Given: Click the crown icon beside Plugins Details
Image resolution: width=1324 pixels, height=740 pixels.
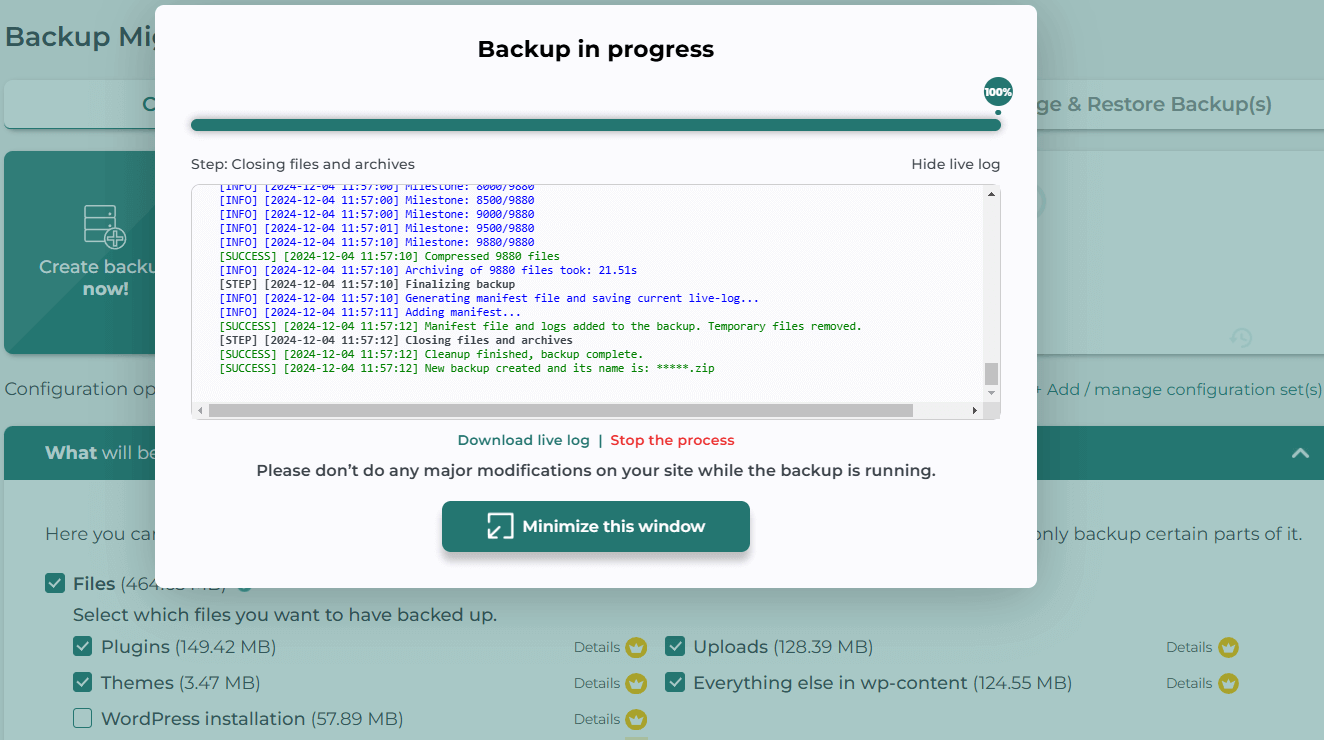Looking at the screenshot, I should tap(636, 648).
